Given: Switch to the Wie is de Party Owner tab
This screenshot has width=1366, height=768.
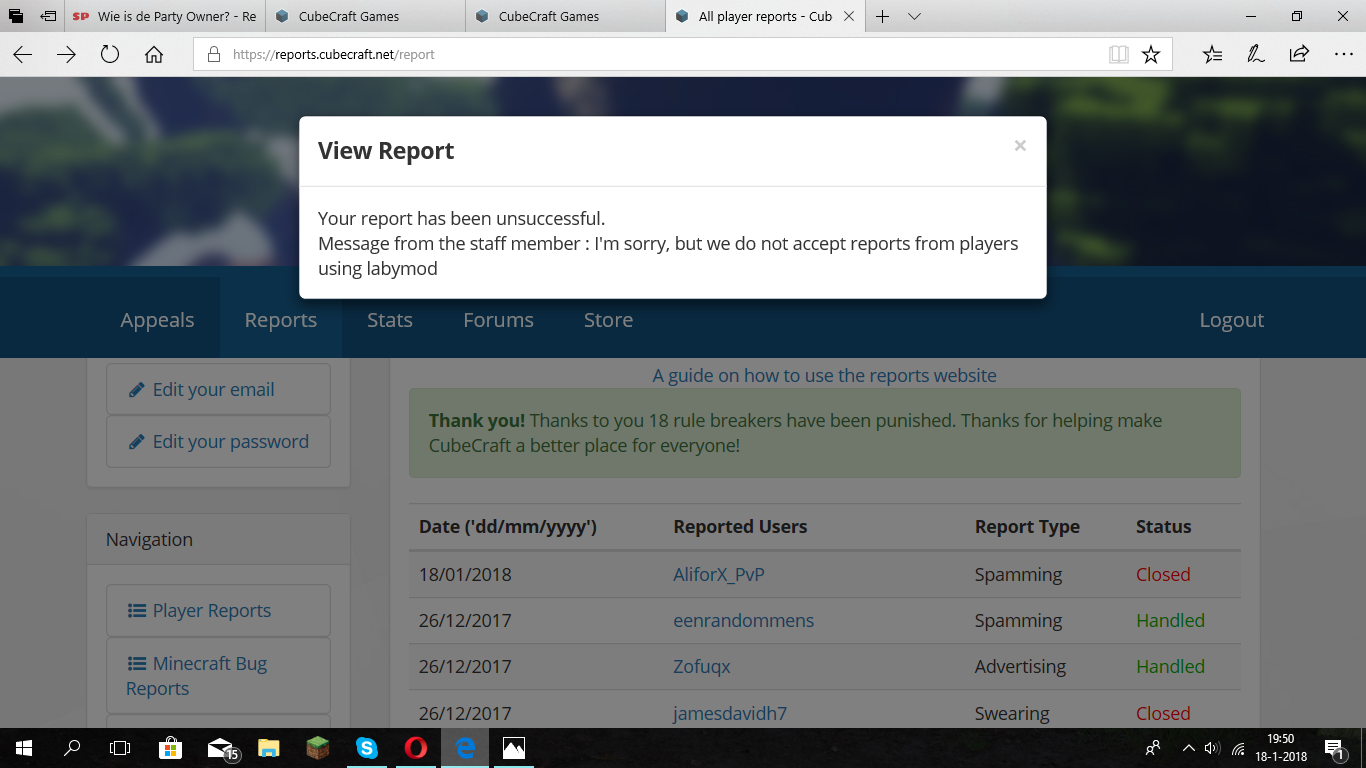Looking at the screenshot, I should click(x=165, y=16).
